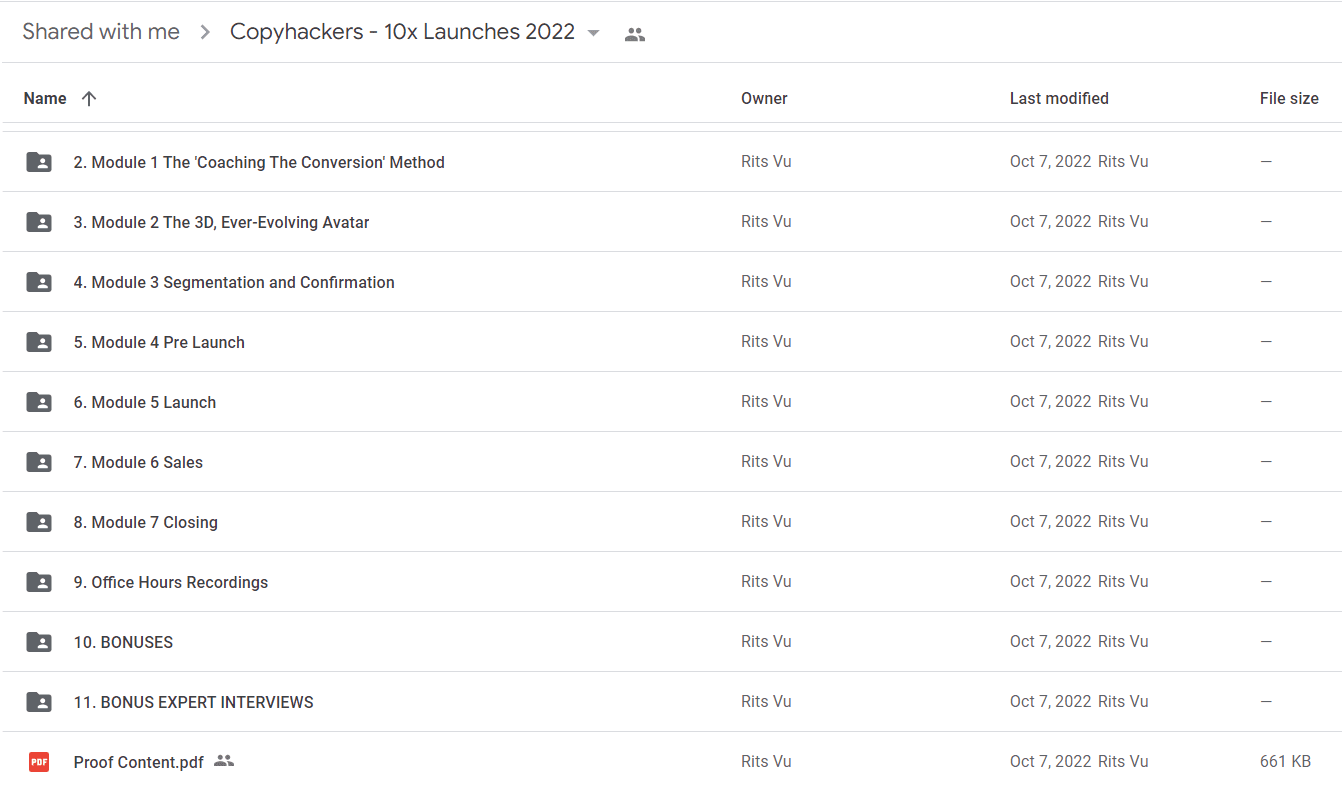Click the Rits Vu owner in 10. BONUSES row
The height and width of the screenshot is (787, 1342).
pos(766,641)
